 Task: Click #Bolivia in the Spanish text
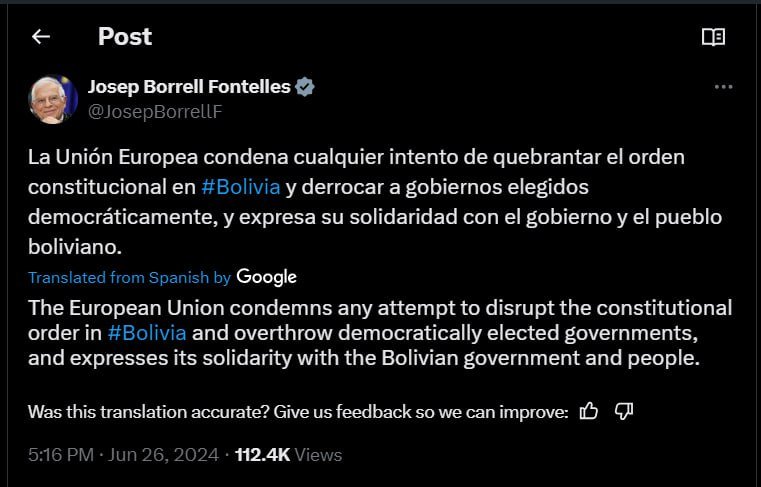pos(240,187)
